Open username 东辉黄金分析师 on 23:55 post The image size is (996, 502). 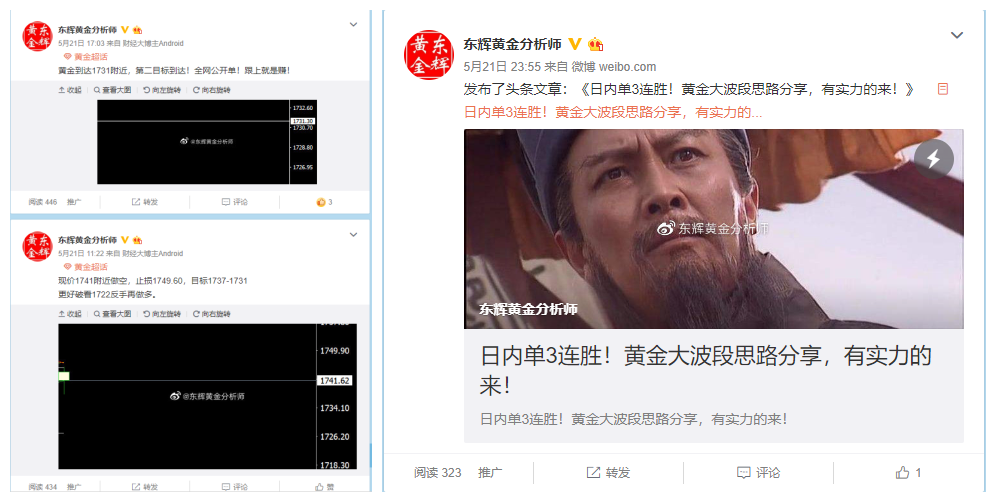click(x=513, y=44)
